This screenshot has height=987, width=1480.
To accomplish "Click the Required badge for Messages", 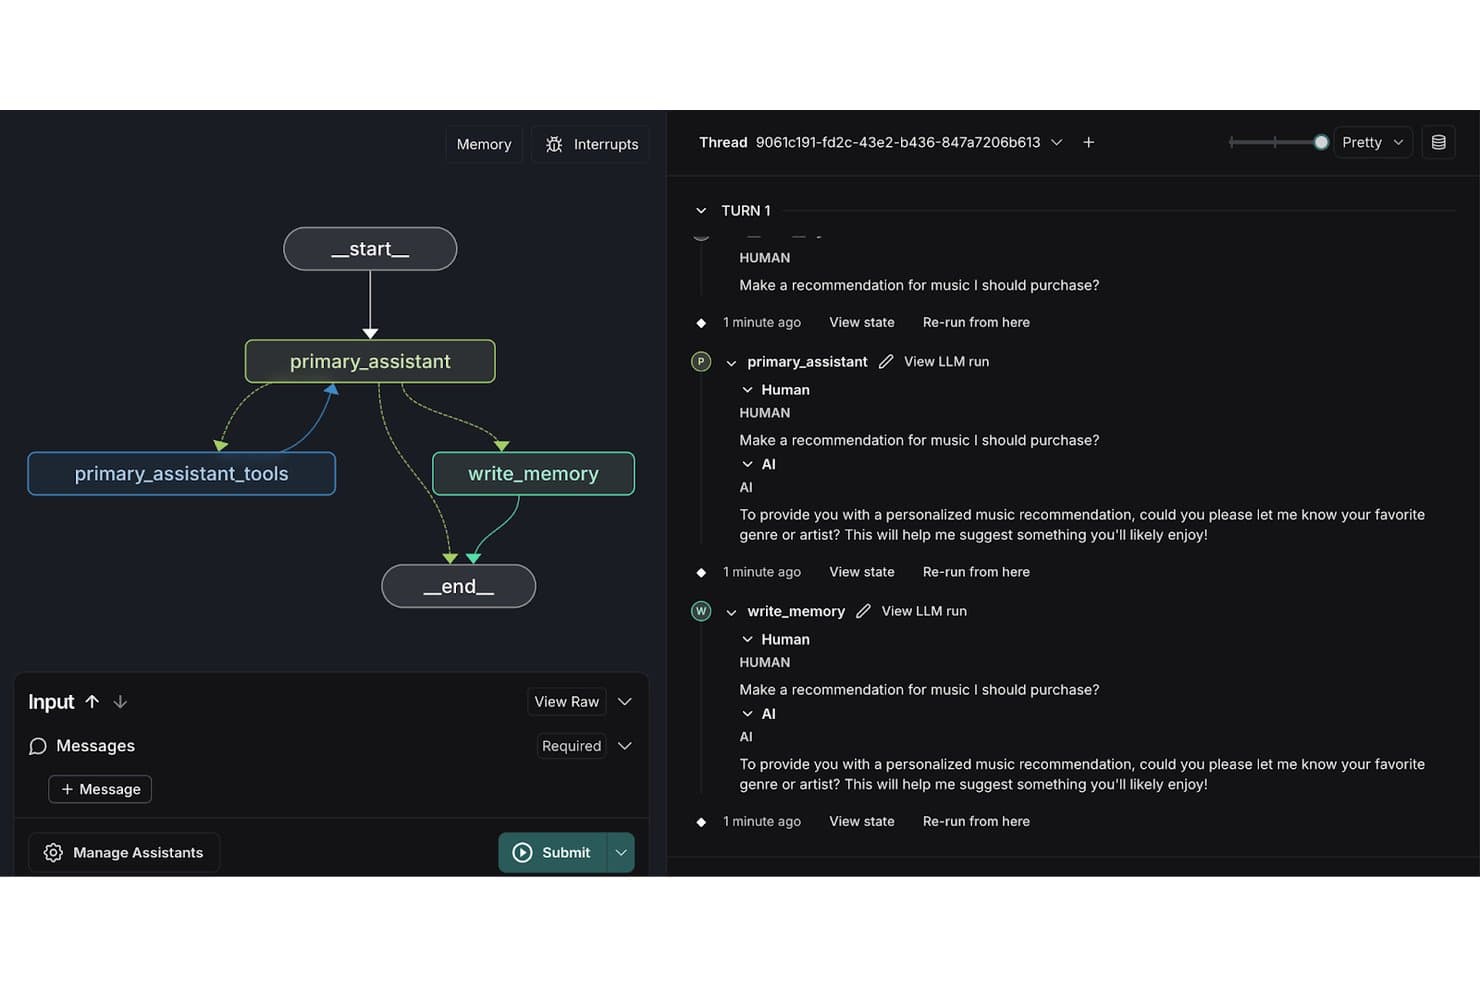I will 572,746.
